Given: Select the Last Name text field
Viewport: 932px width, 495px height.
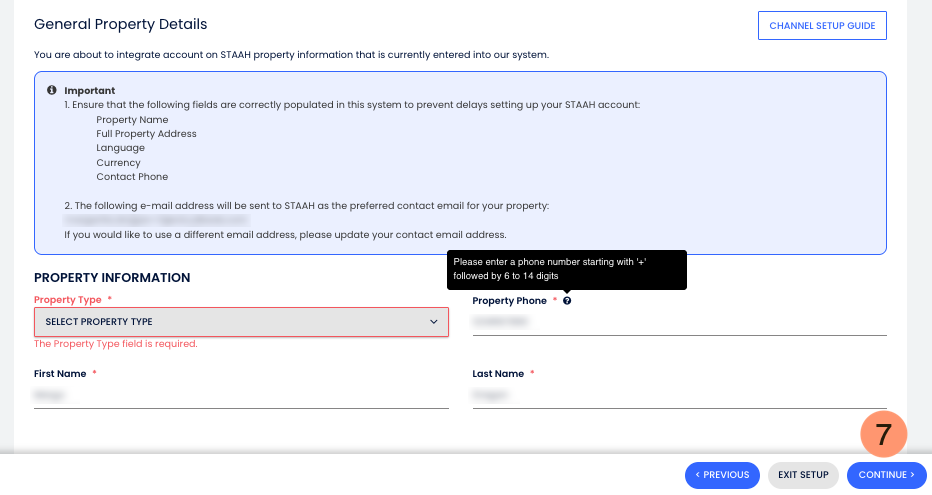Looking at the screenshot, I should 679,395.
